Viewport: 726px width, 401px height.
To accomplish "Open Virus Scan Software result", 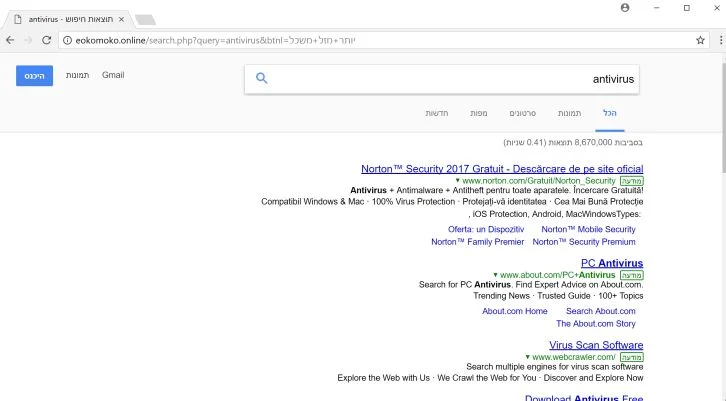I will point(596,345).
